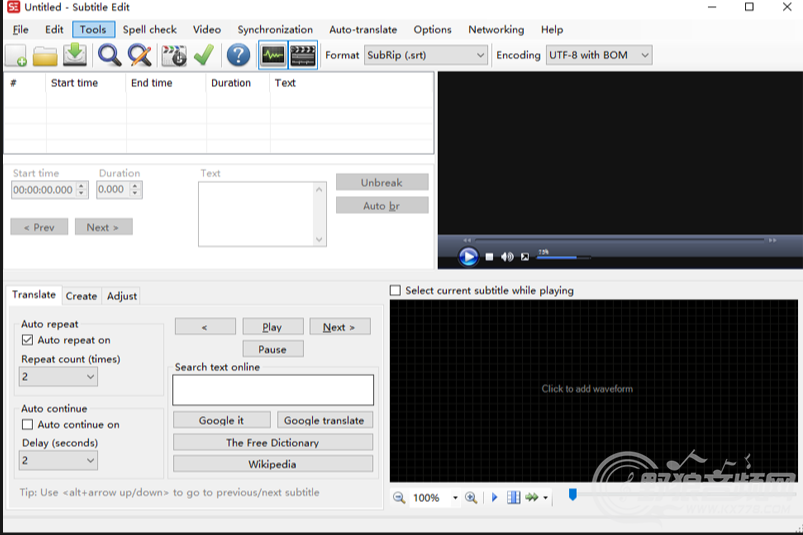Click the Search text online field
The width and height of the screenshot is (803, 535).
coord(273,390)
